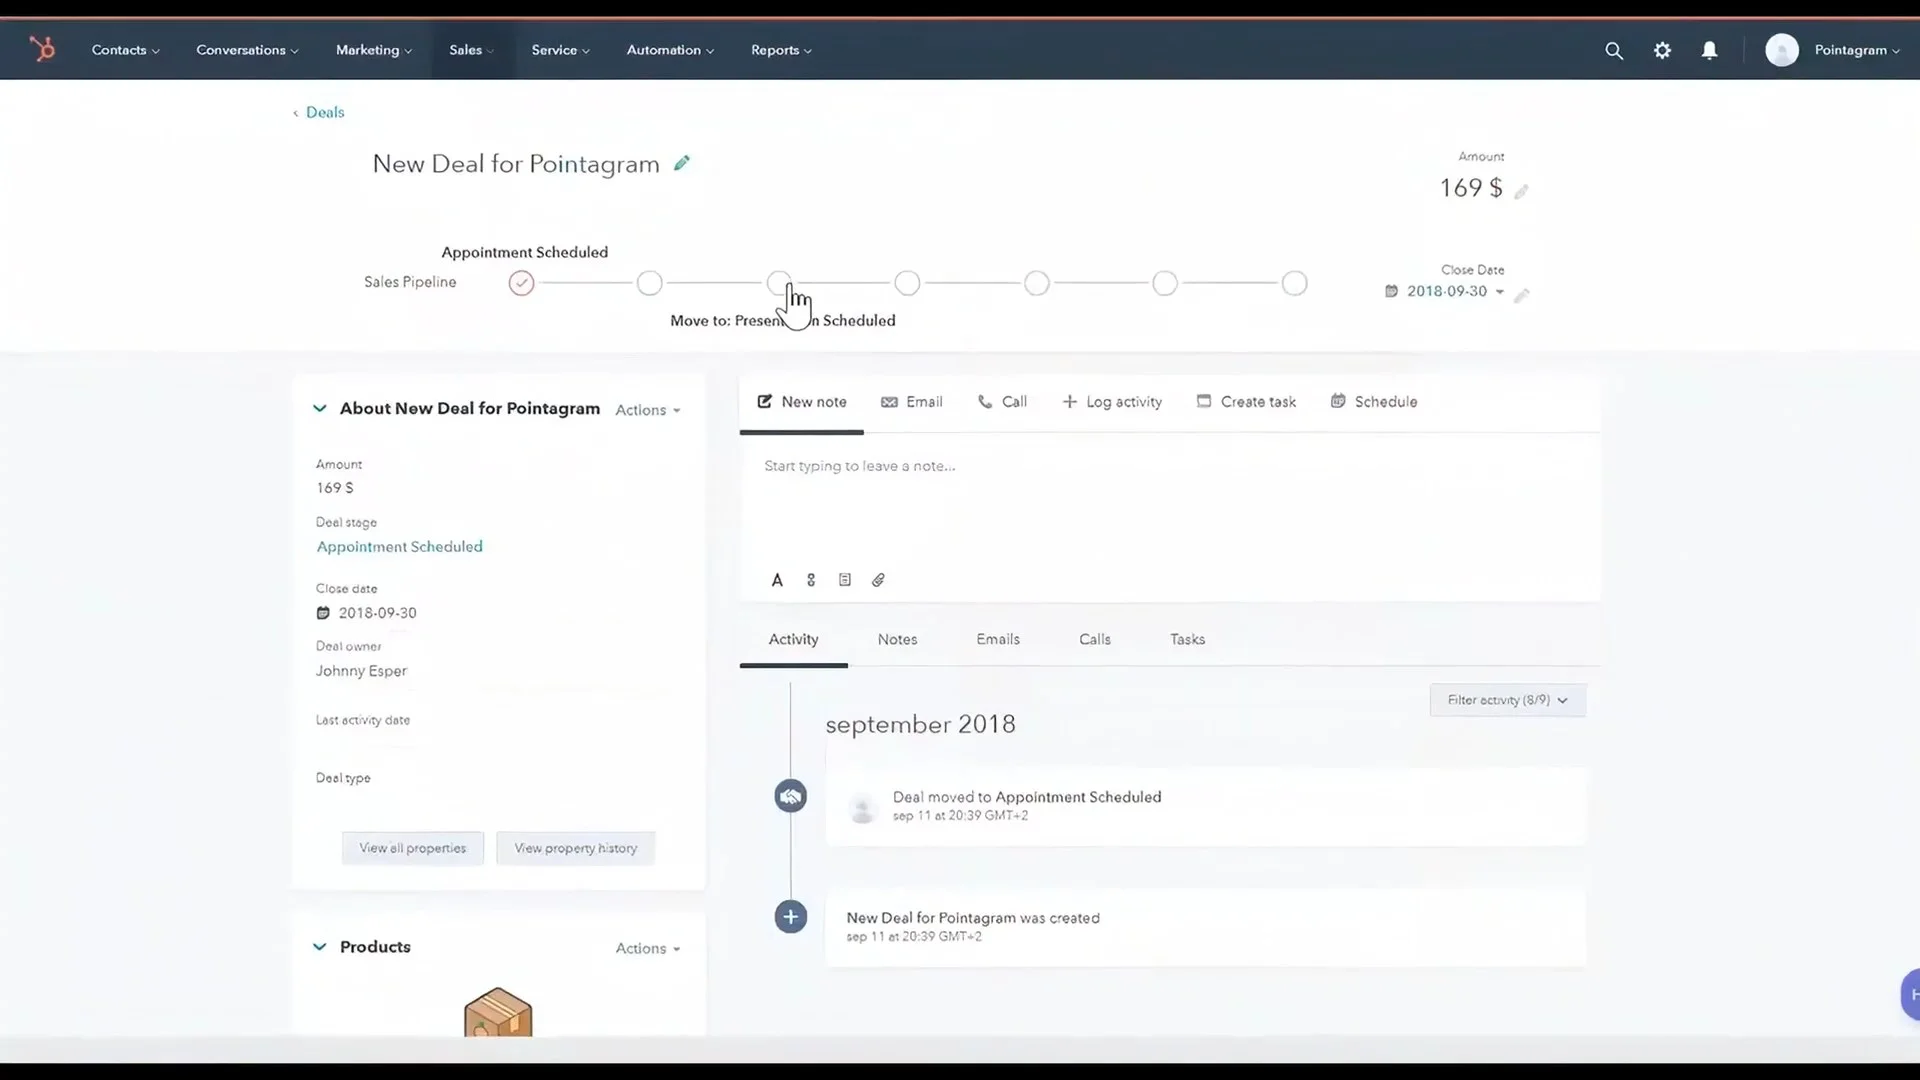The height and width of the screenshot is (1080, 1920).
Task: Open About section Actions dropdown
Action: 648,410
